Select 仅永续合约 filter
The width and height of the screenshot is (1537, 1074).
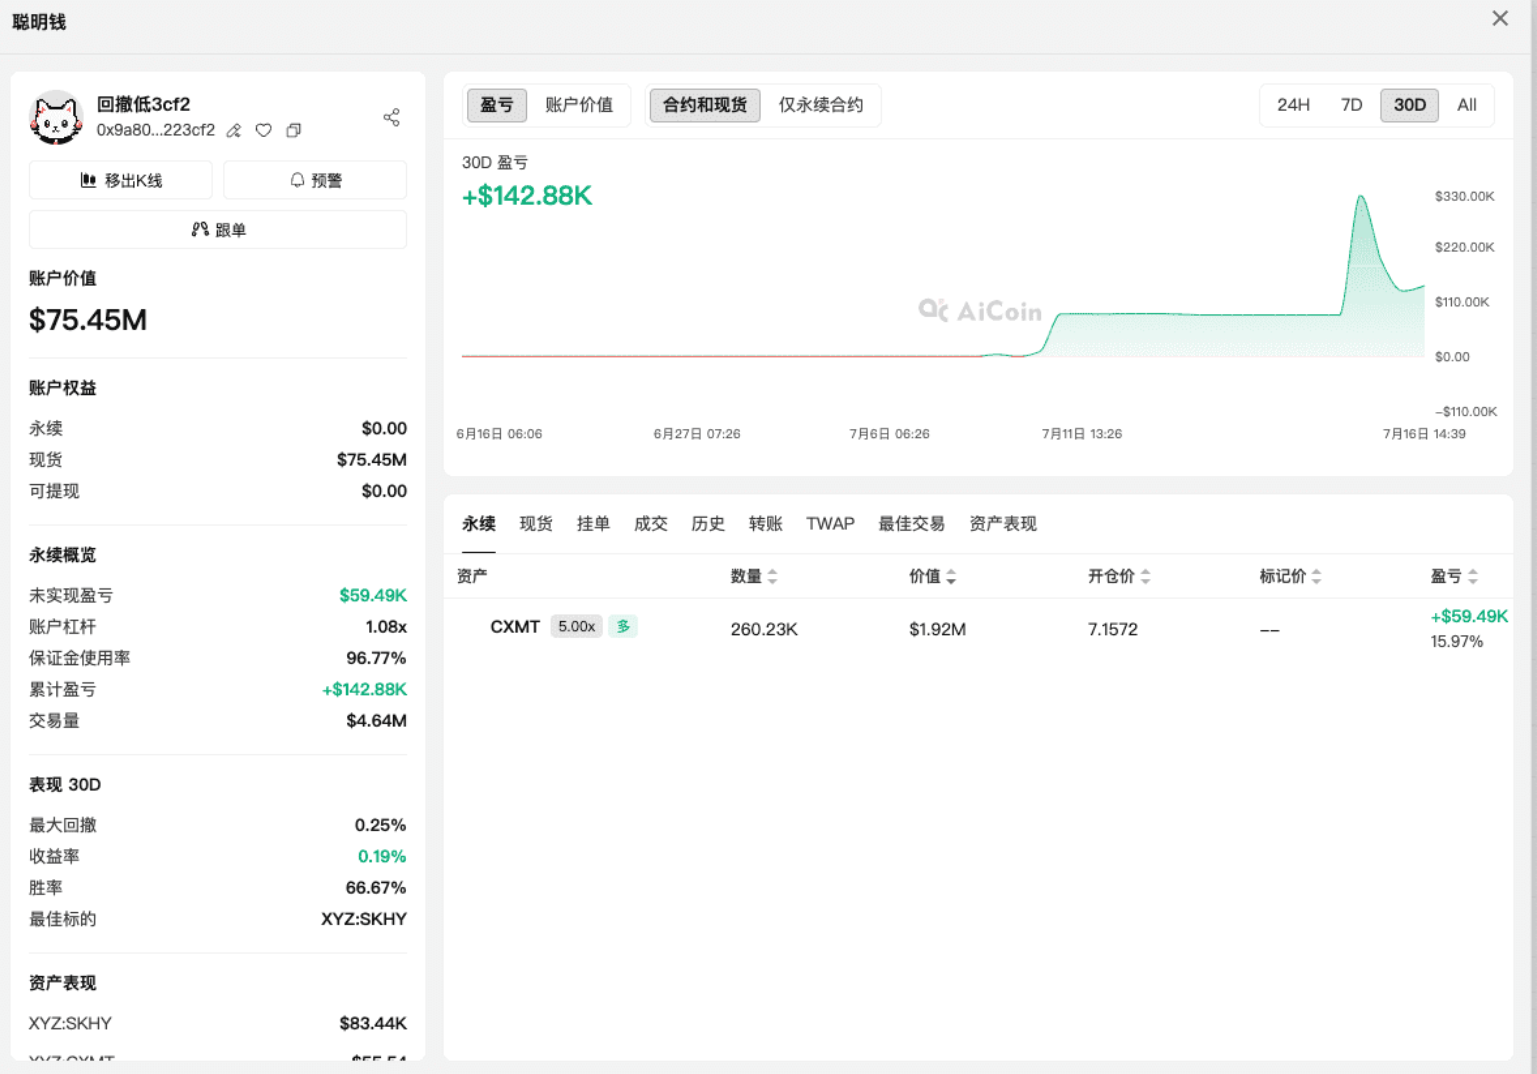pos(821,105)
